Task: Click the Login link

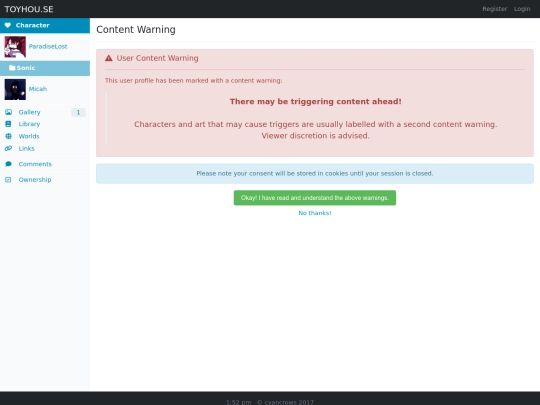Action: point(522,9)
